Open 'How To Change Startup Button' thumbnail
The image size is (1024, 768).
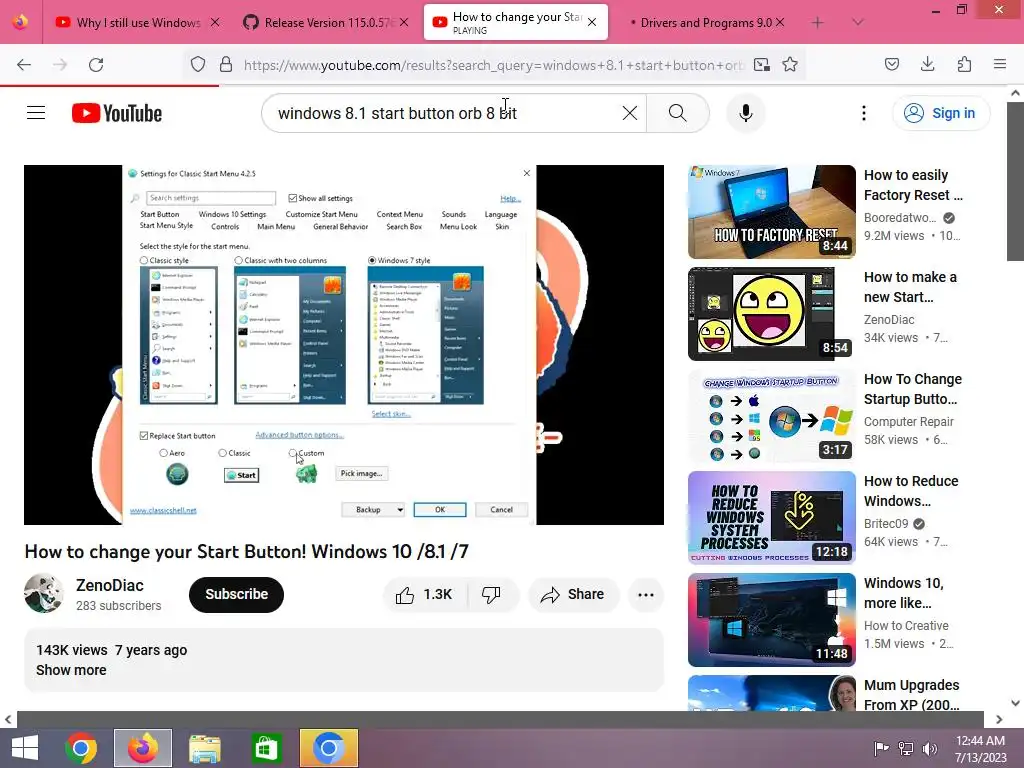click(771, 415)
